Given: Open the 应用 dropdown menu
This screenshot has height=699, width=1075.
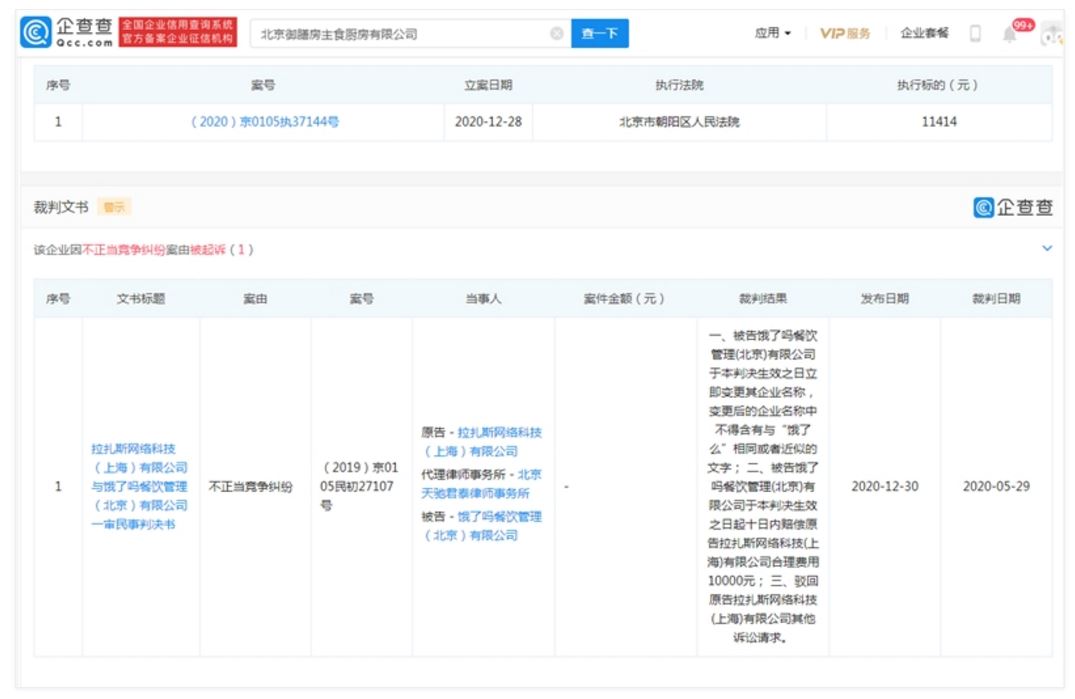Looking at the screenshot, I should [773, 32].
